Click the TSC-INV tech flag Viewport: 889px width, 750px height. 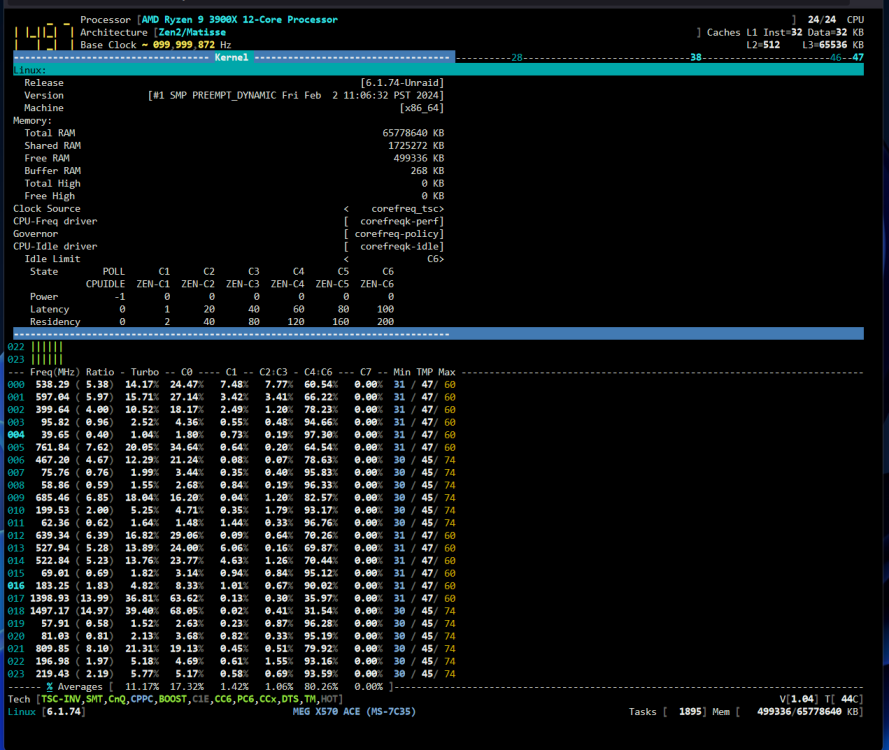pyautogui.click(x=61, y=700)
